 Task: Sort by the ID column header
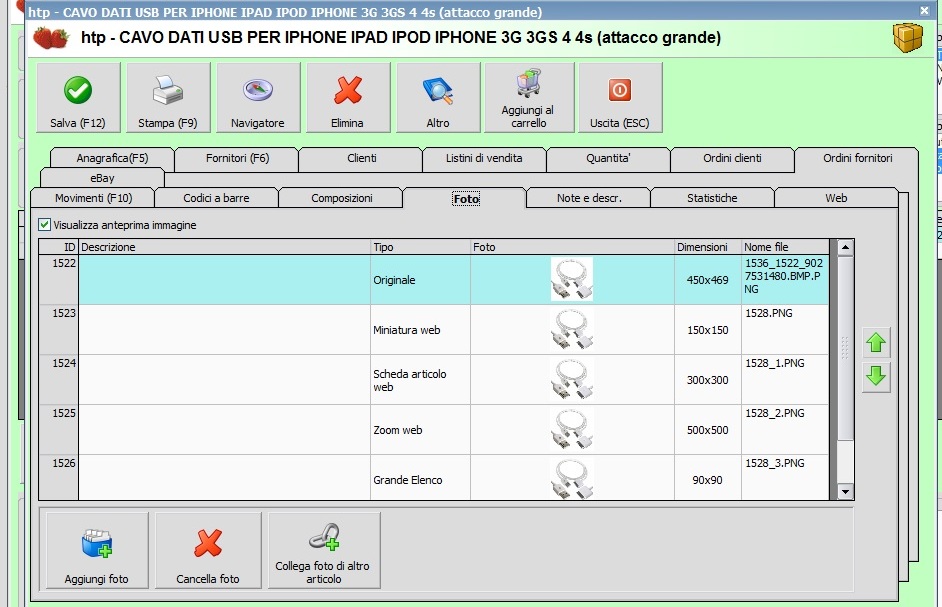point(59,247)
